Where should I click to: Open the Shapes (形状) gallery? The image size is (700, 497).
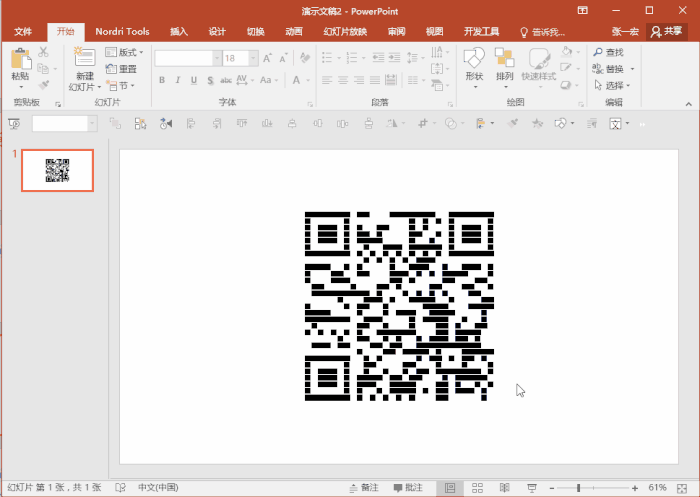[x=474, y=67]
